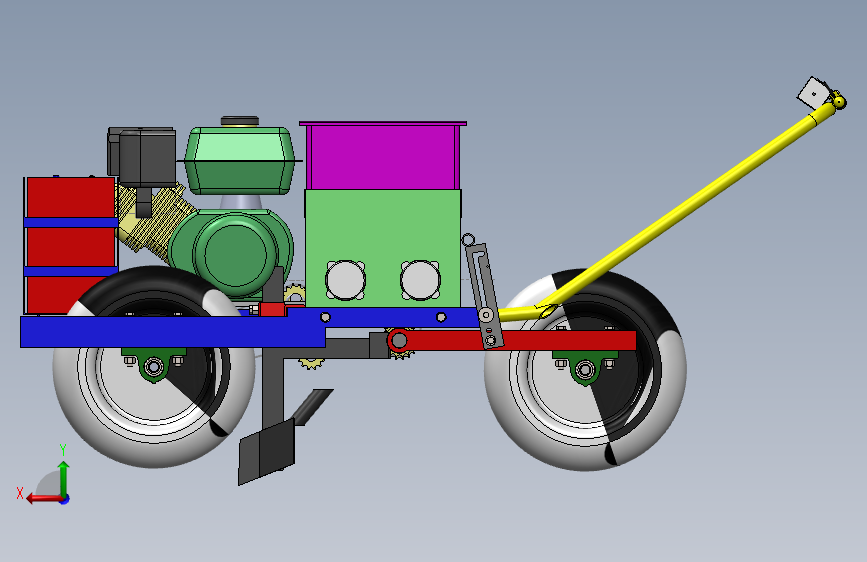Select the round dark green engine recoil cover
This screenshot has height=562, width=867.
pos(236,253)
